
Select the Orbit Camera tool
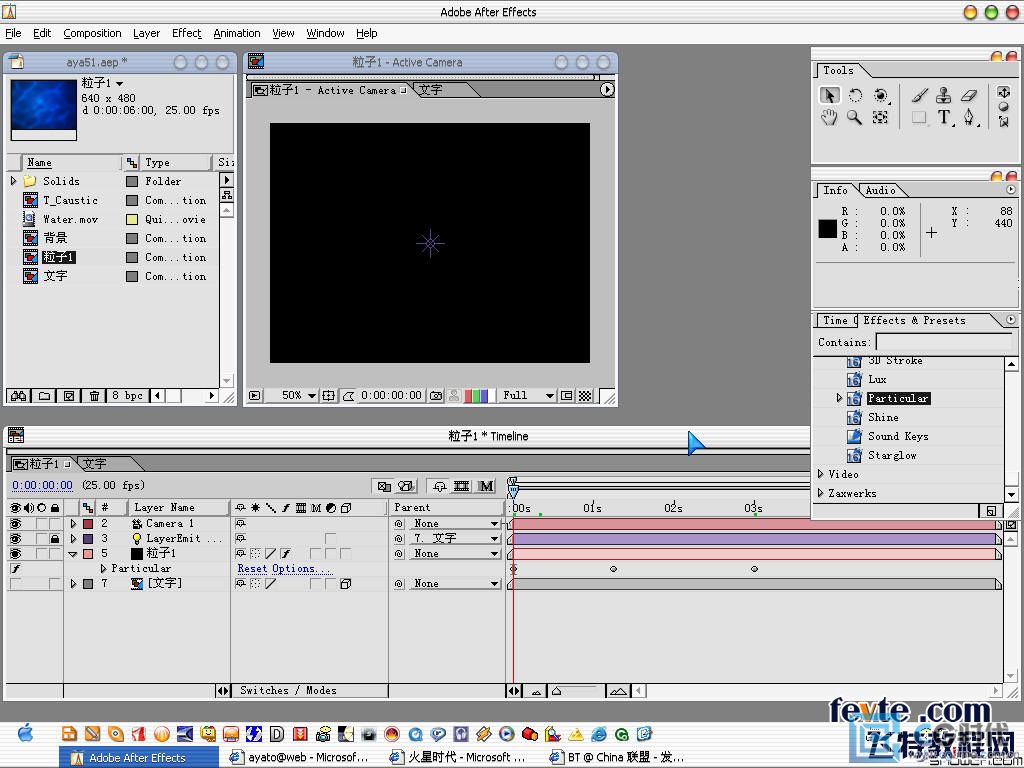880,95
